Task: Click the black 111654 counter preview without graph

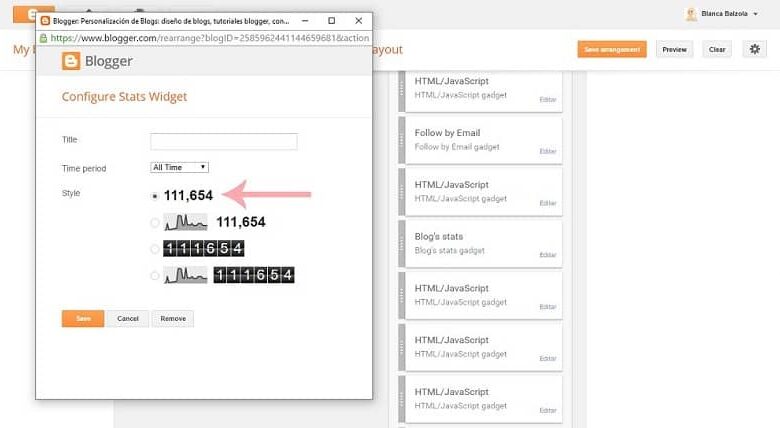Action: 204,248
